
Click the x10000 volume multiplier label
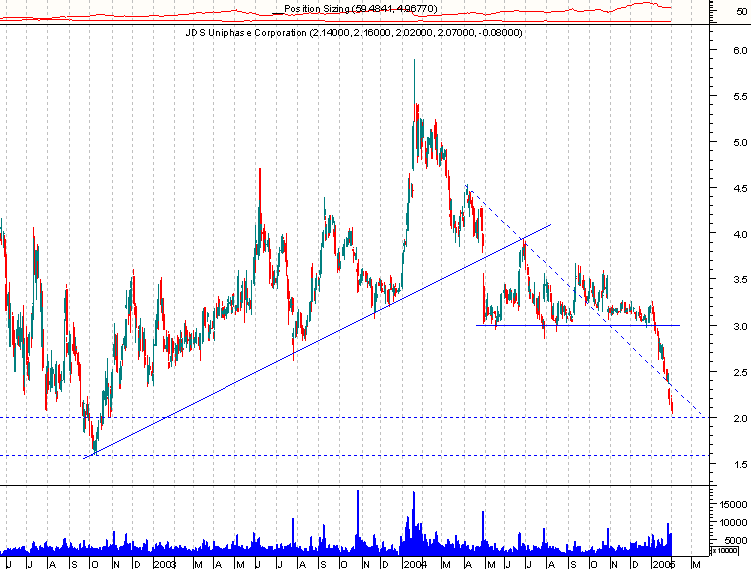725,550
